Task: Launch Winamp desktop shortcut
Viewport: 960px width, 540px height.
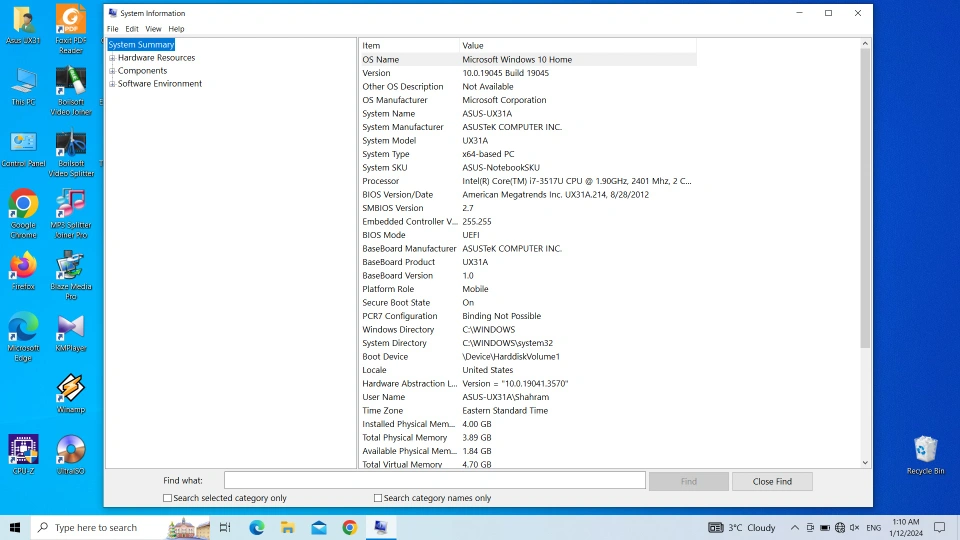Action: (x=71, y=394)
